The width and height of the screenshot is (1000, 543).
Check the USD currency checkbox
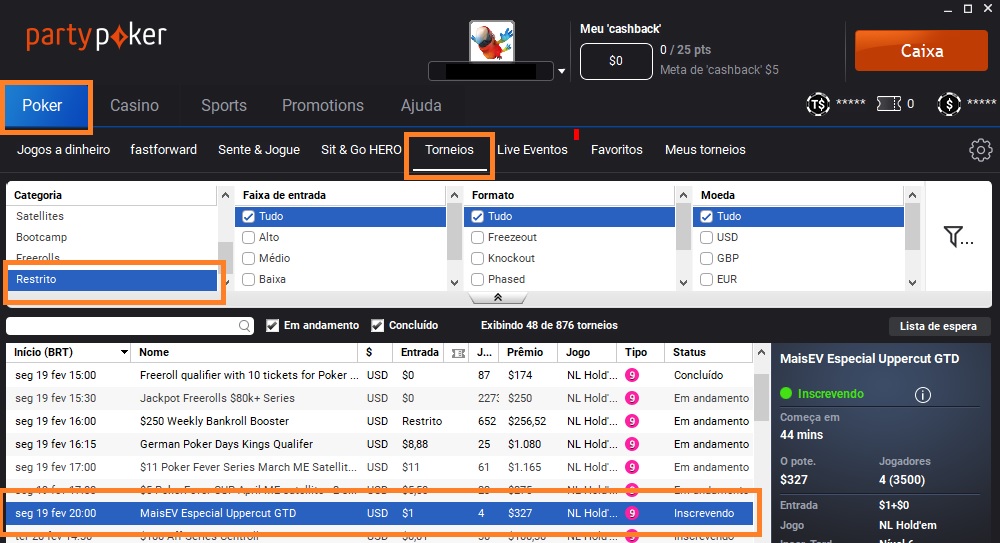pos(707,237)
